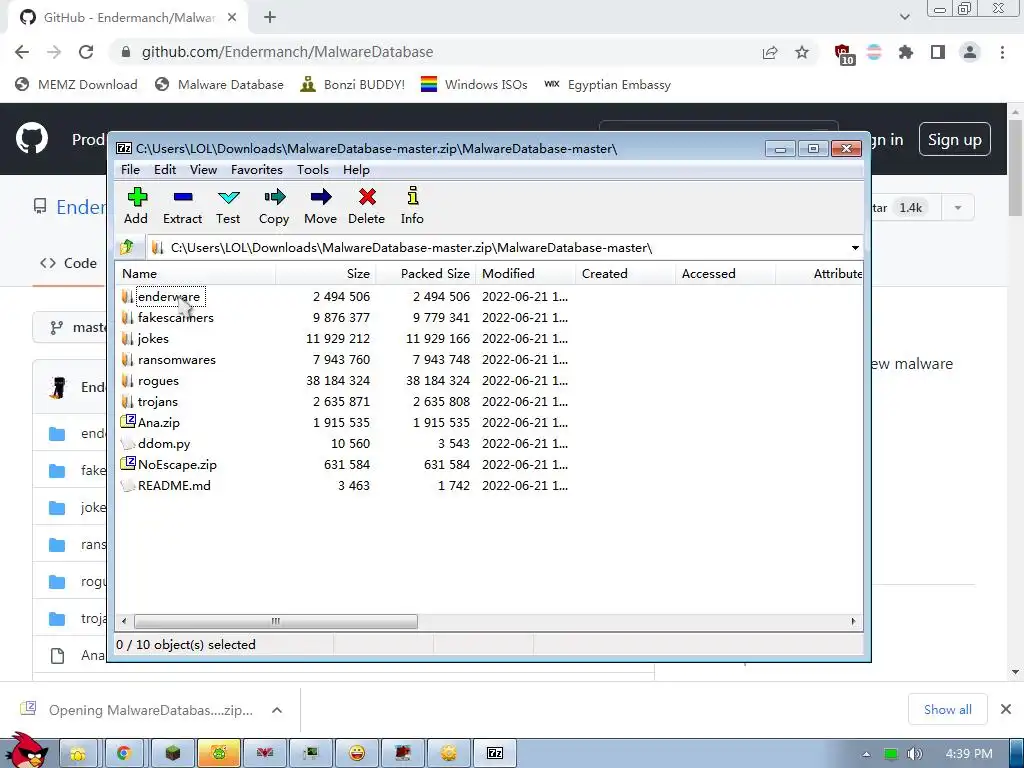Close the downloads bar

point(1006,709)
